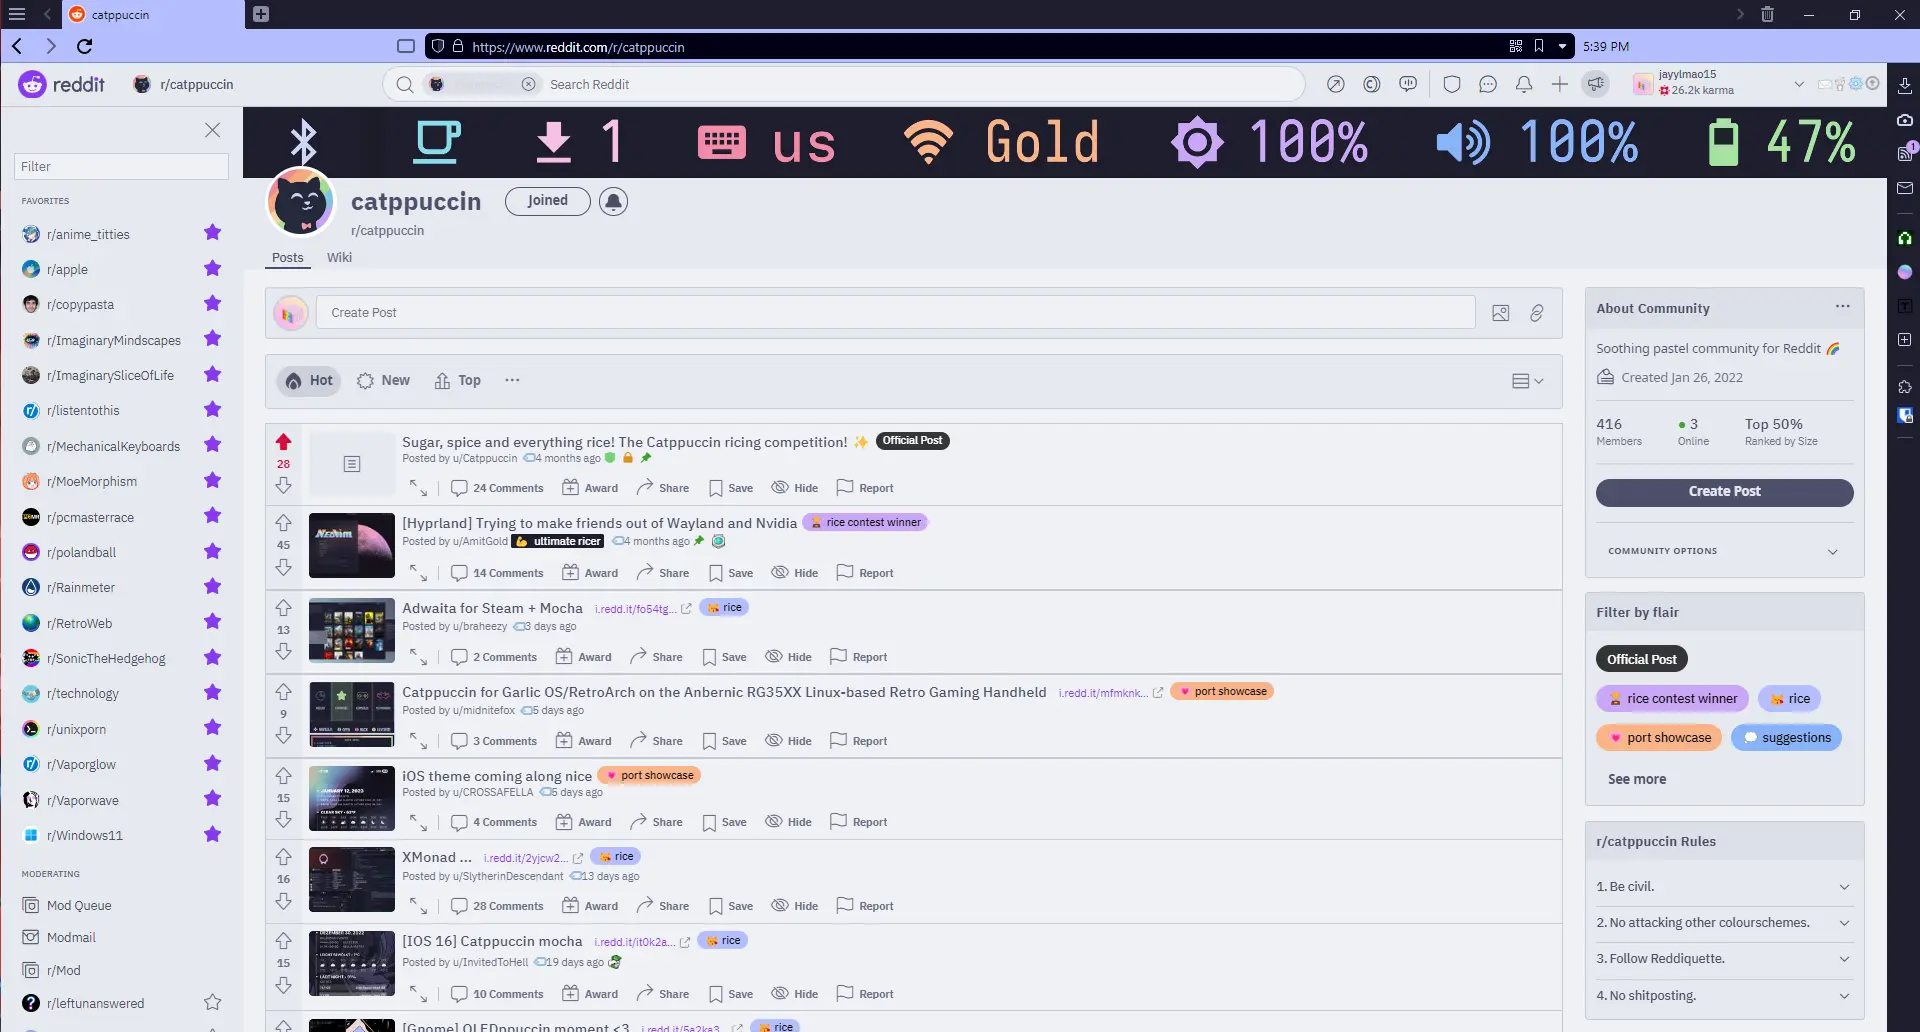This screenshot has height=1032, width=1920.
Task: Toggle the community notification bell button
Action: [x=613, y=202]
